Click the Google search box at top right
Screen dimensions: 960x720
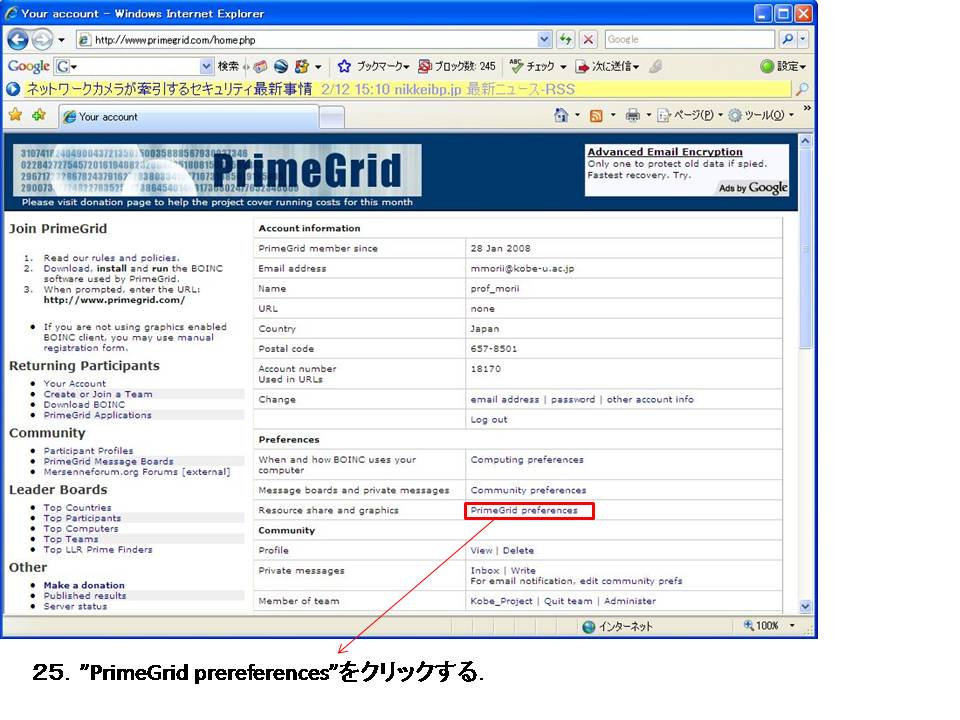689,40
